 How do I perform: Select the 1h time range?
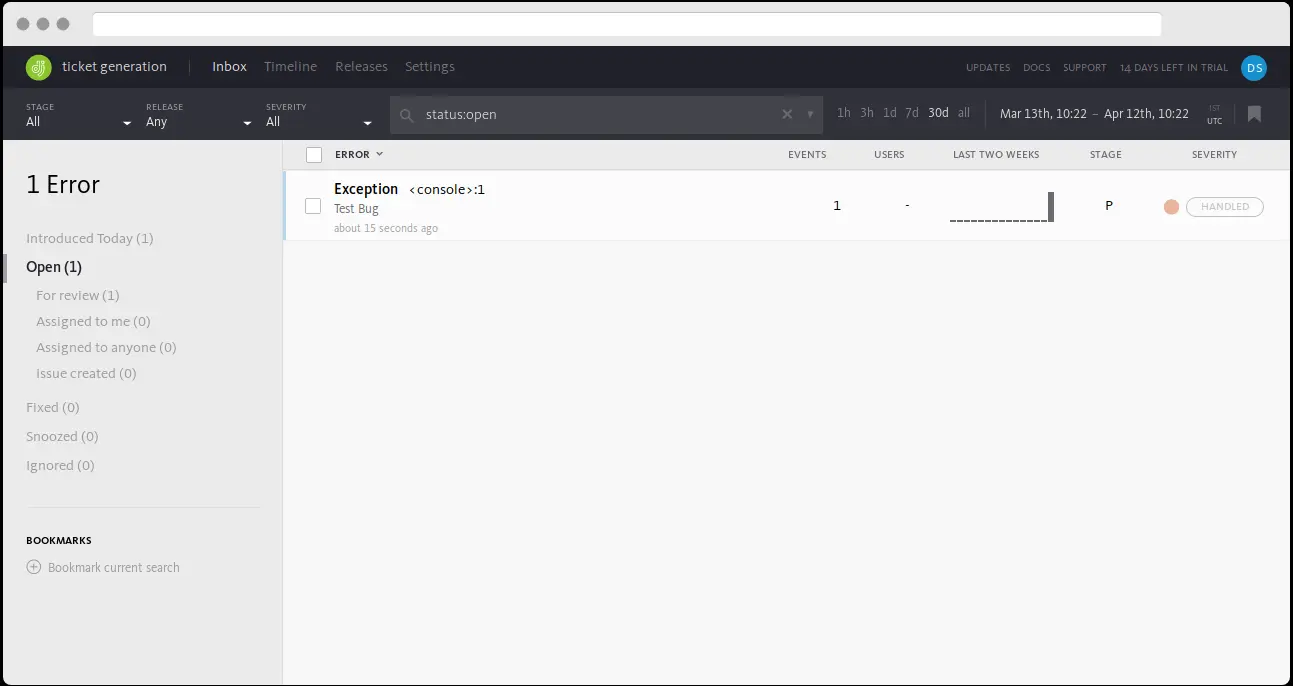(x=844, y=113)
